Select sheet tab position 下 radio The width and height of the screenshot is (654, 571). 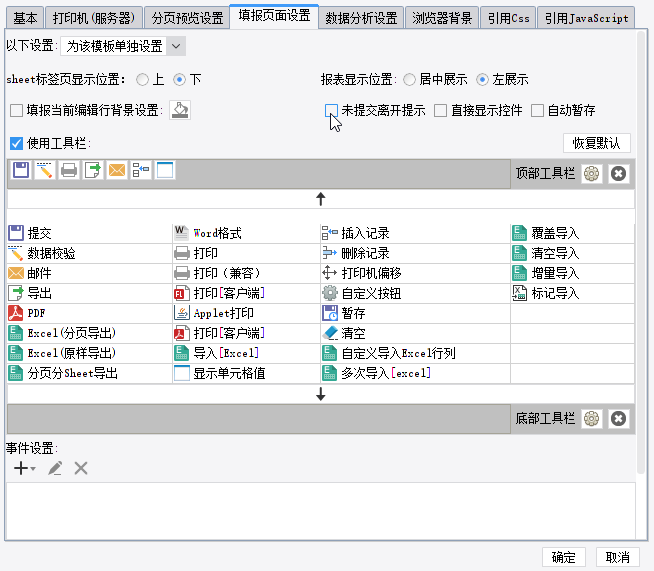pyautogui.click(x=179, y=80)
